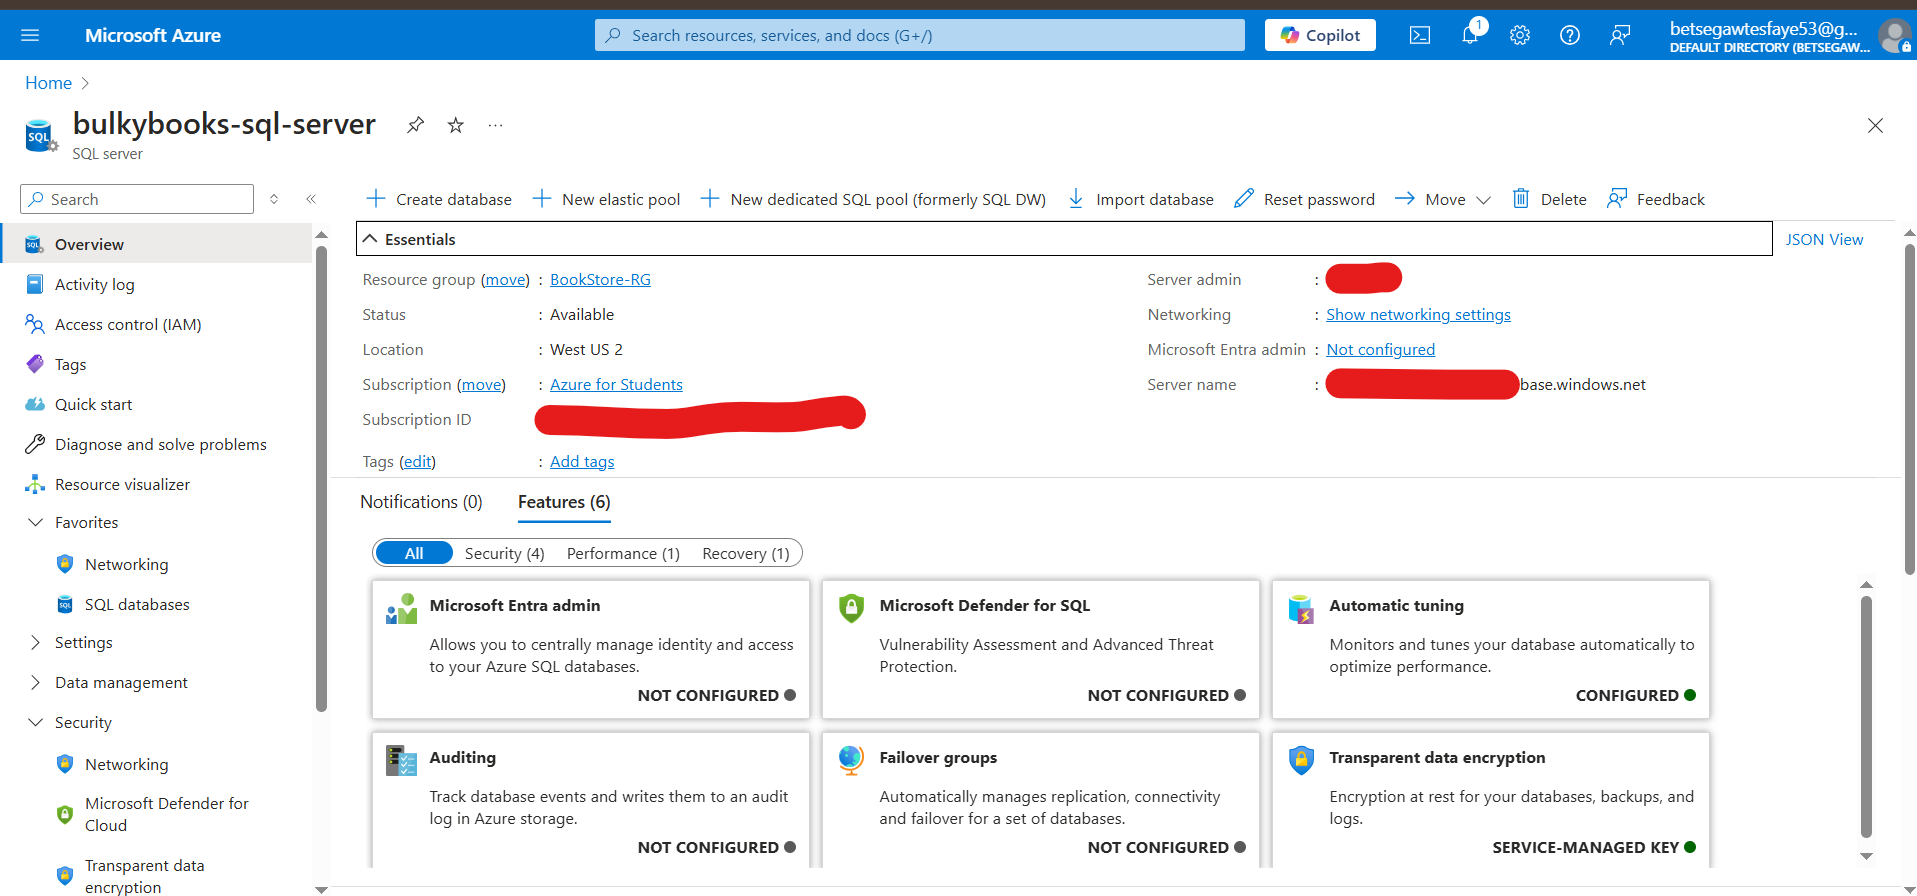The image size is (1917, 896).
Task: Open the notifications bell
Action: pos(1470,35)
